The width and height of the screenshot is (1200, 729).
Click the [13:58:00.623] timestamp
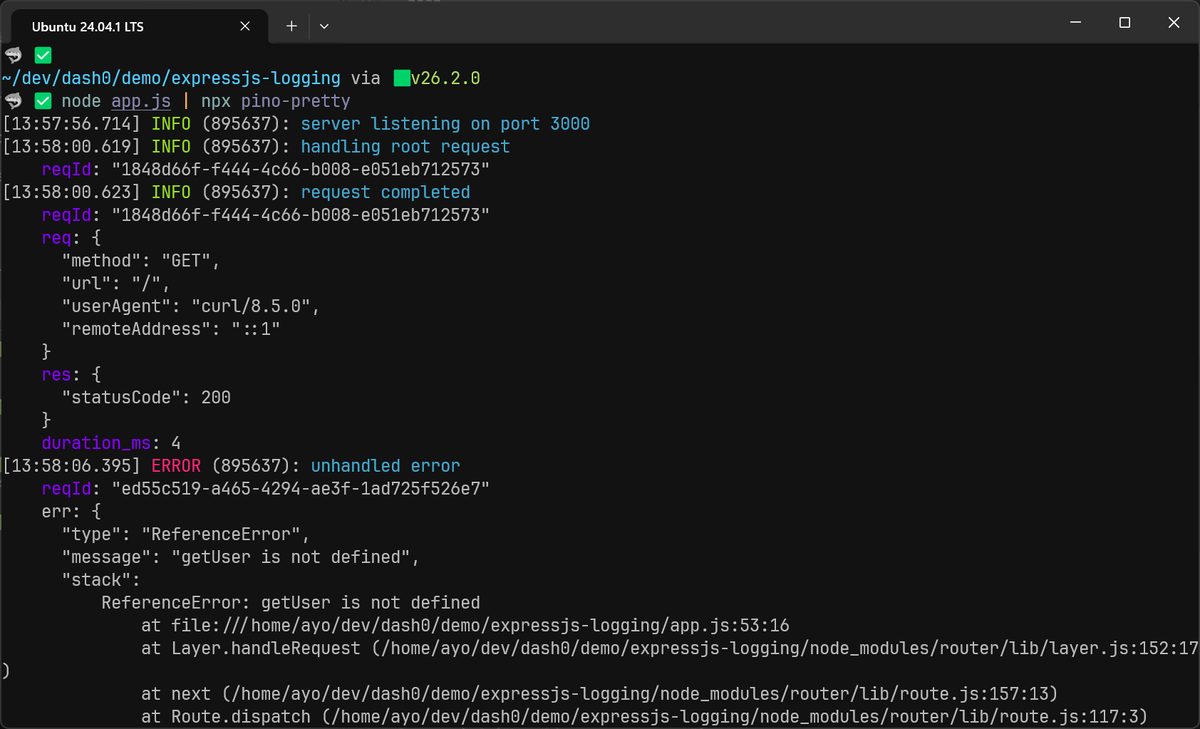point(72,192)
